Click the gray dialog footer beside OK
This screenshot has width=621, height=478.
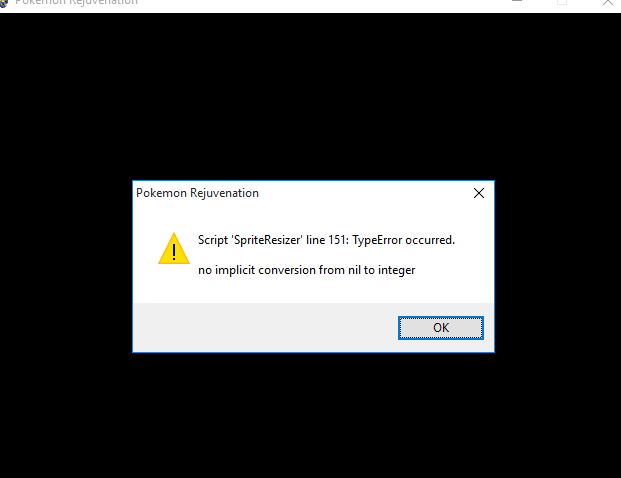pos(265,328)
